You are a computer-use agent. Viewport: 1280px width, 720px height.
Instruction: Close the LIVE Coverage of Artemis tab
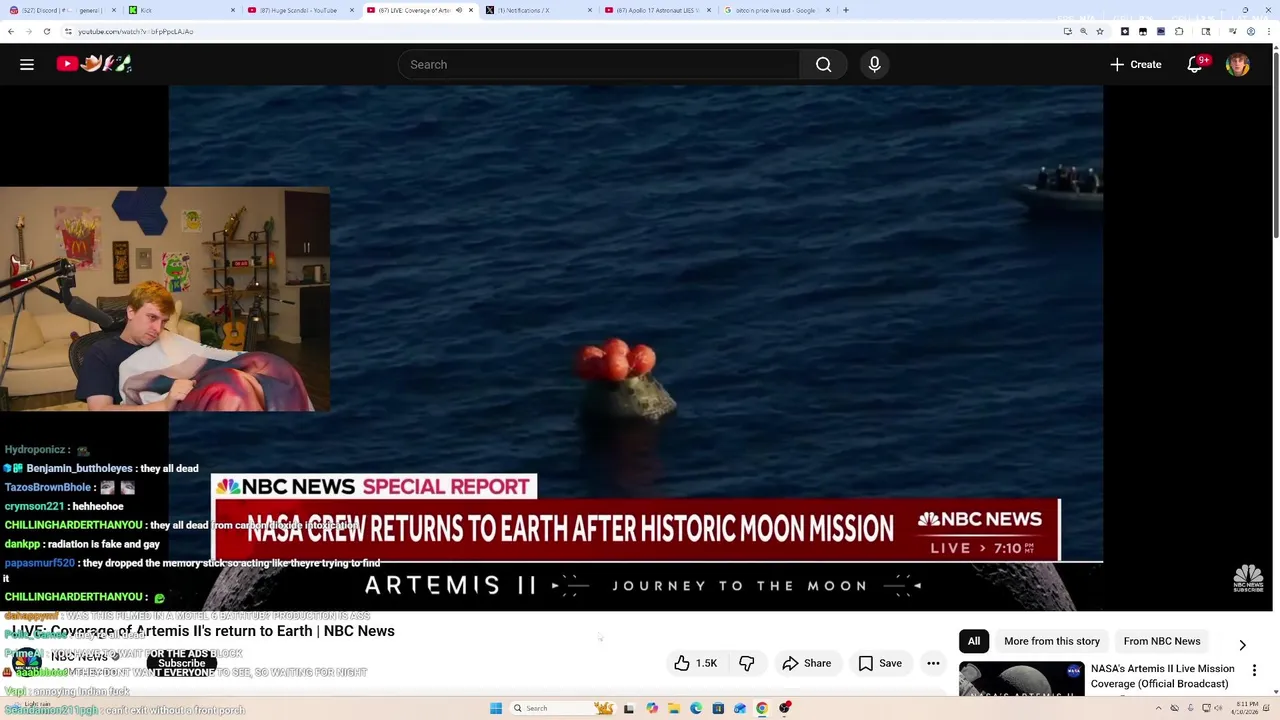pos(471,10)
